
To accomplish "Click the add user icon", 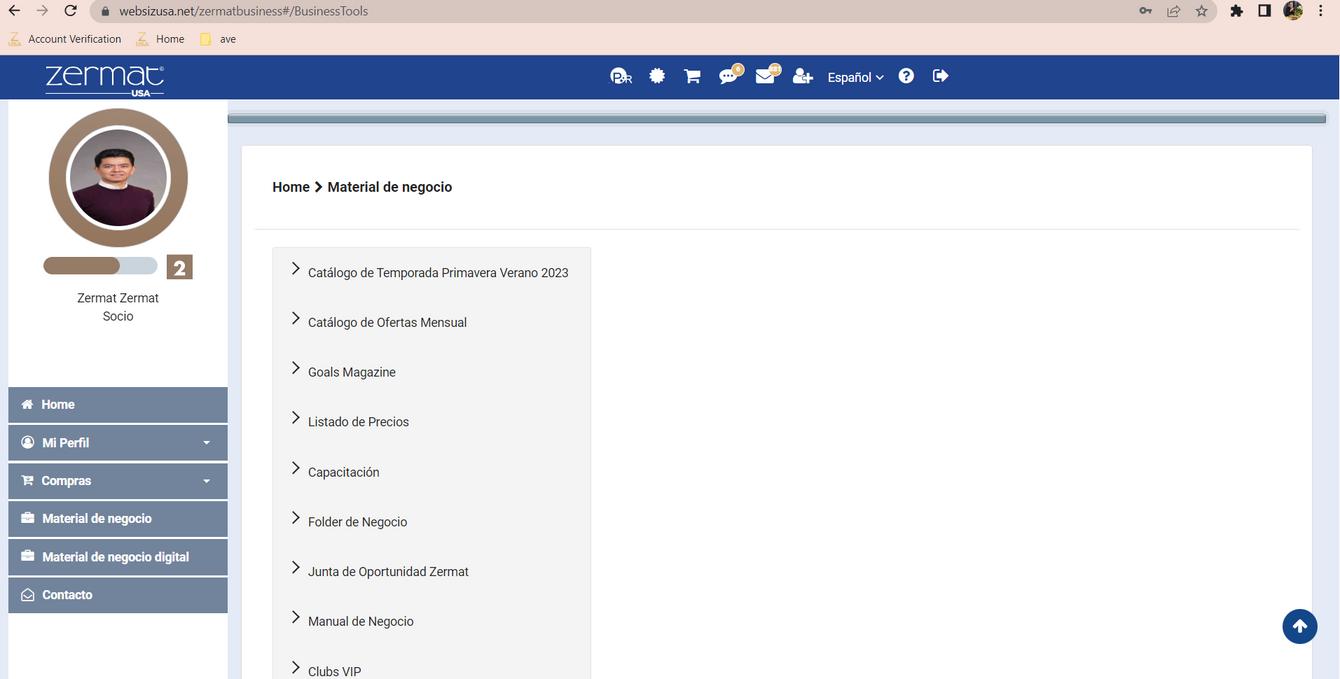I will coord(802,76).
